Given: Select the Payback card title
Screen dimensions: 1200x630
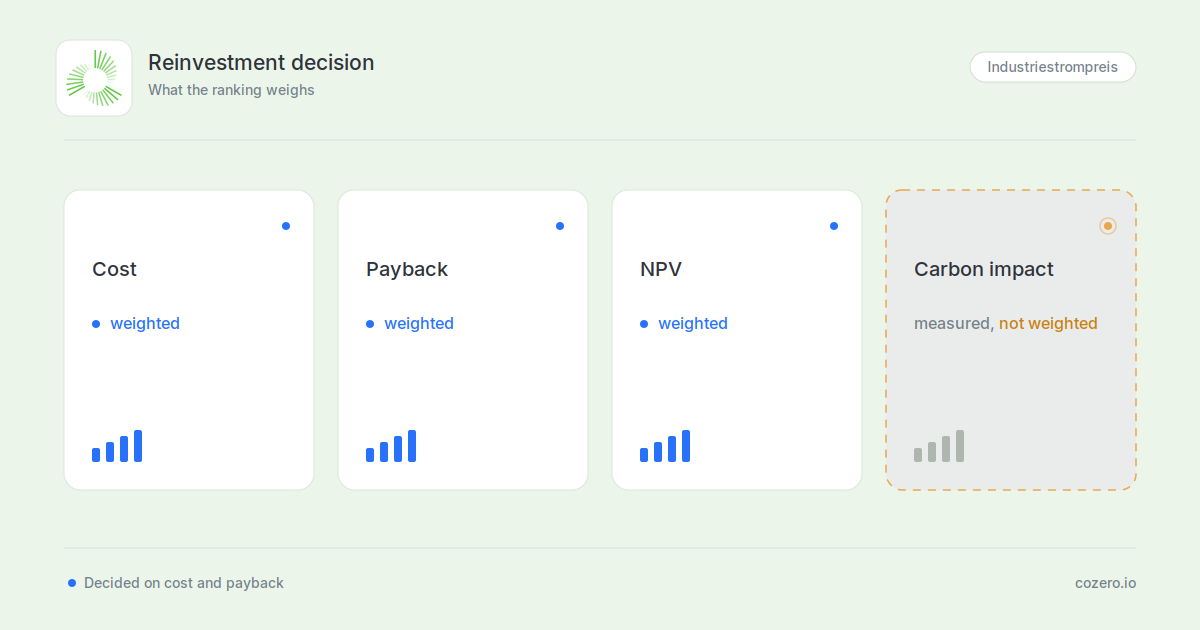Looking at the screenshot, I should (407, 269).
